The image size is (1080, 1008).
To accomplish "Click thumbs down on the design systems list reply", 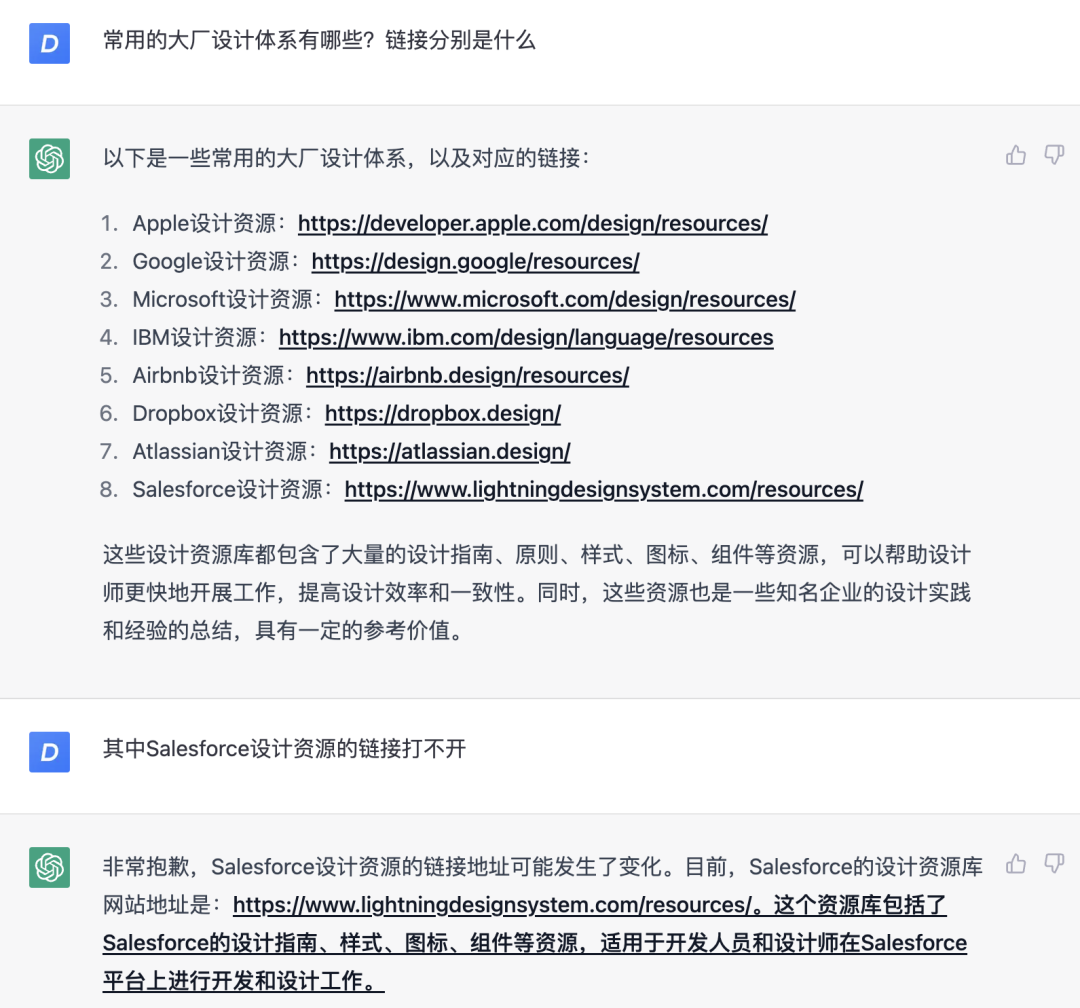I will (1055, 155).
